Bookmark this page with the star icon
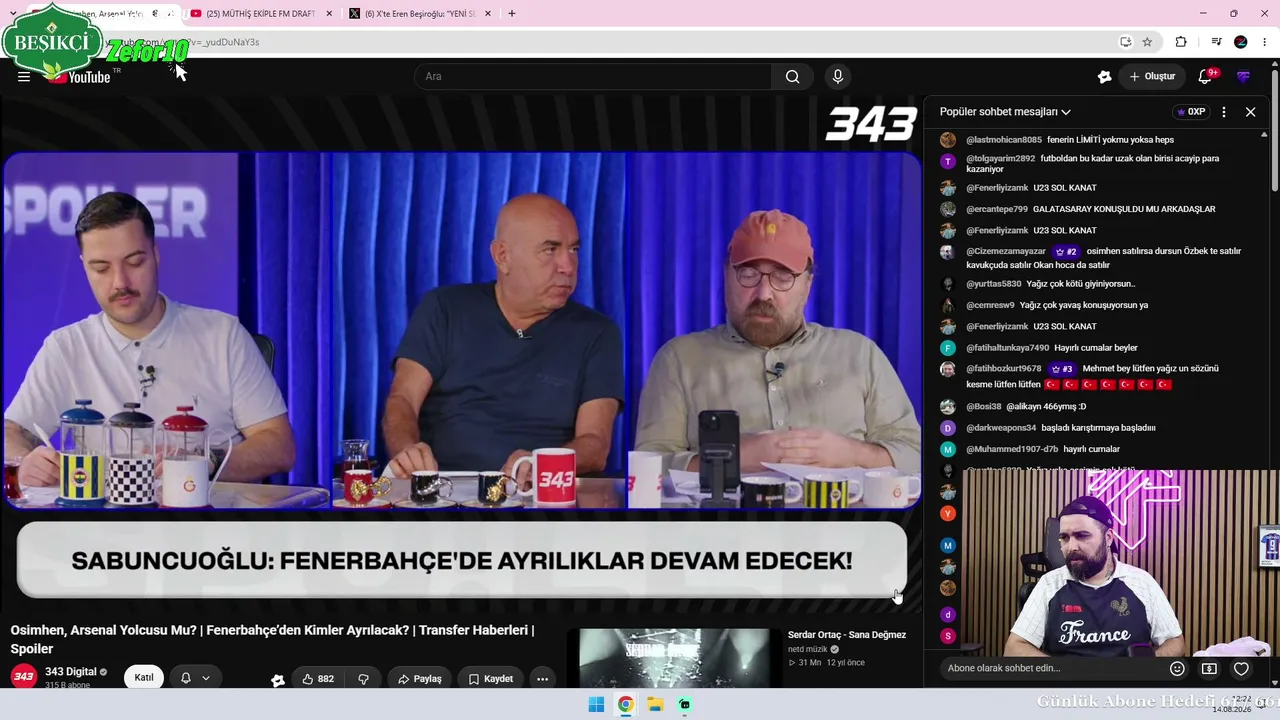The height and width of the screenshot is (720, 1280). pyautogui.click(x=1147, y=42)
